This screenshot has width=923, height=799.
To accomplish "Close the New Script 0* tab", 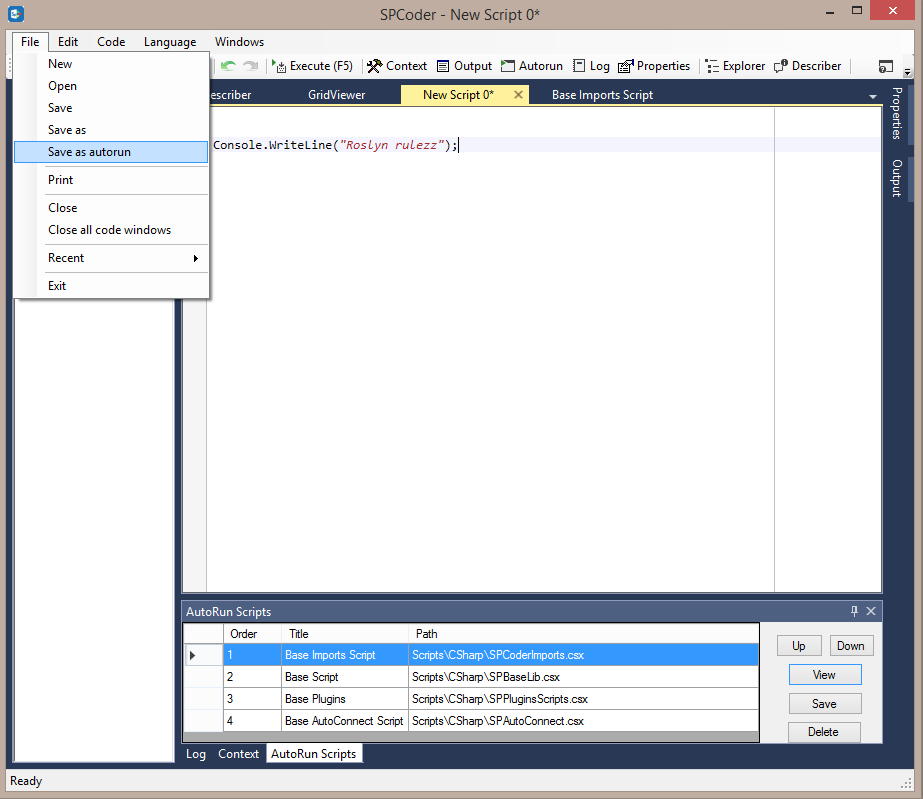I will [x=519, y=94].
